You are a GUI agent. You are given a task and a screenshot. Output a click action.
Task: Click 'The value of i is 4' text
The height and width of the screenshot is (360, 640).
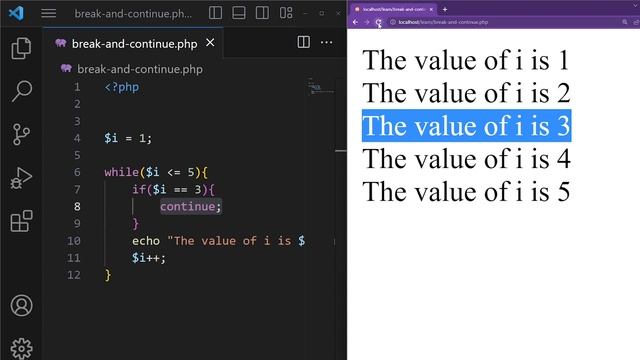(466, 159)
